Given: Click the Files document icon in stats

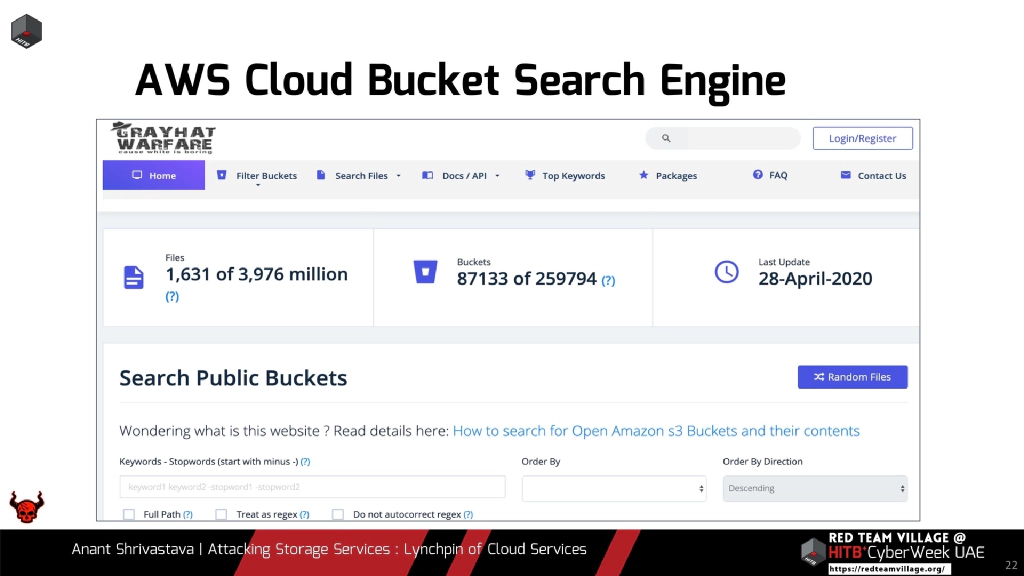Looking at the screenshot, I should point(134,277).
